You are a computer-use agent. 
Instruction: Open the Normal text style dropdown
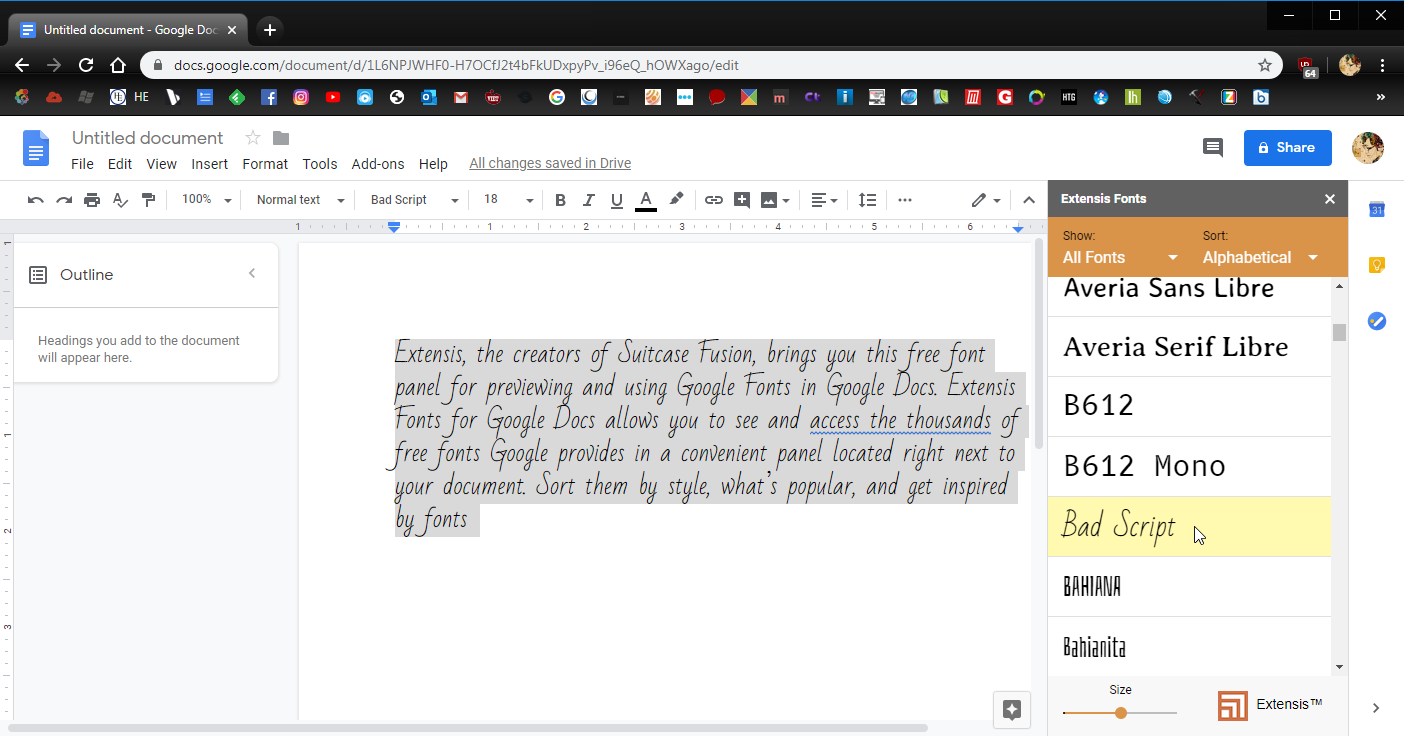click(300, 200)
